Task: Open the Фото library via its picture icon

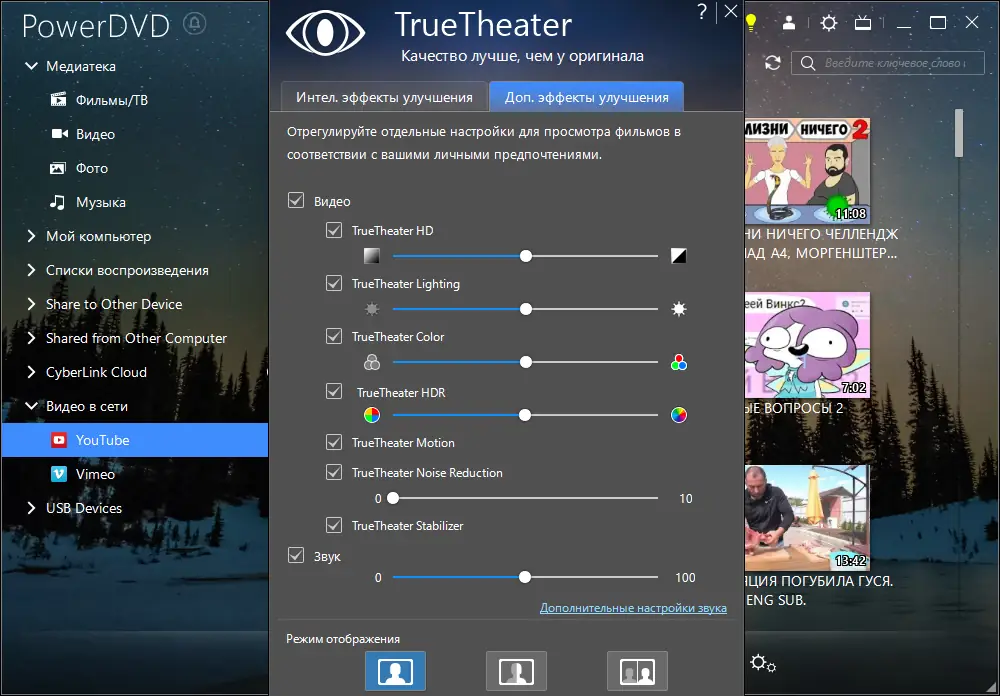Action: [x=58, y=168]
